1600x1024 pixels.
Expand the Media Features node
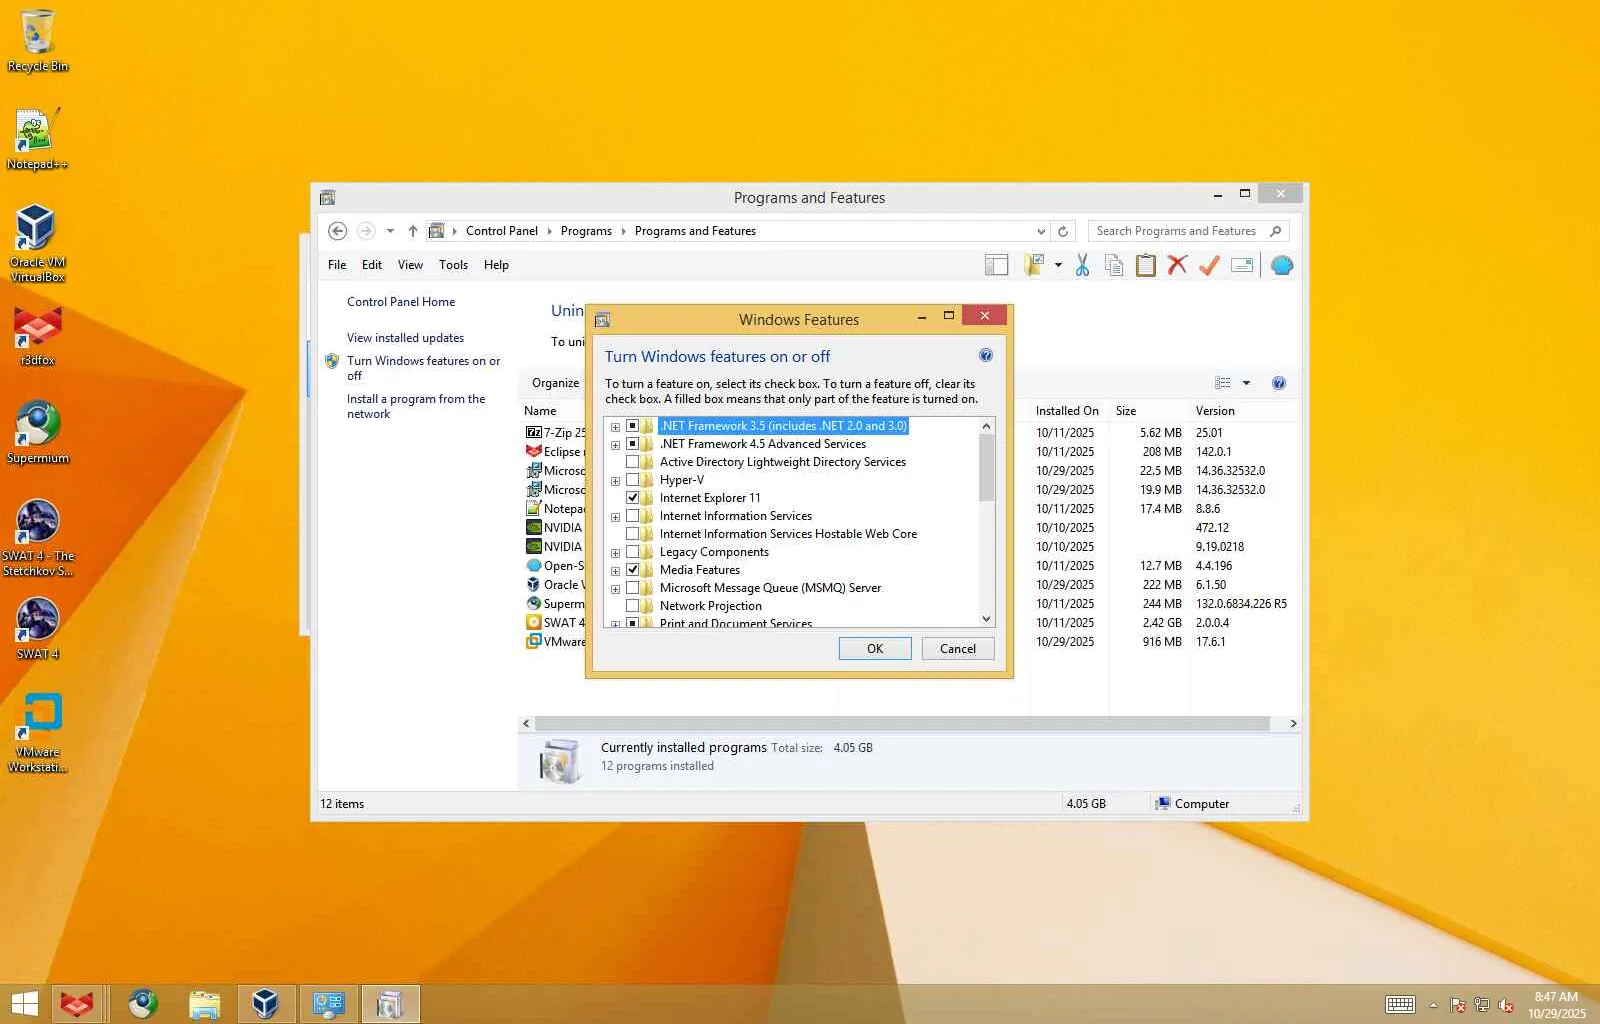(x=615, y=571)
